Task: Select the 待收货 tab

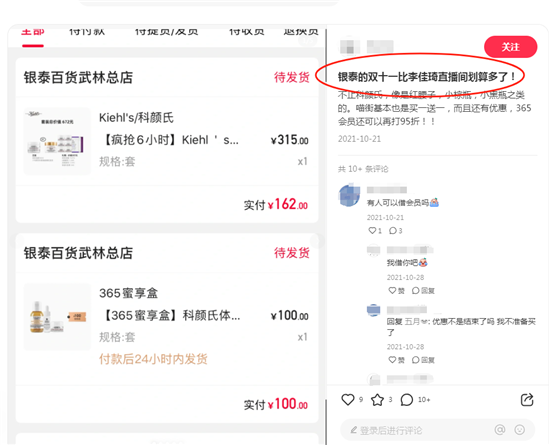Action: tap(247, 32)
